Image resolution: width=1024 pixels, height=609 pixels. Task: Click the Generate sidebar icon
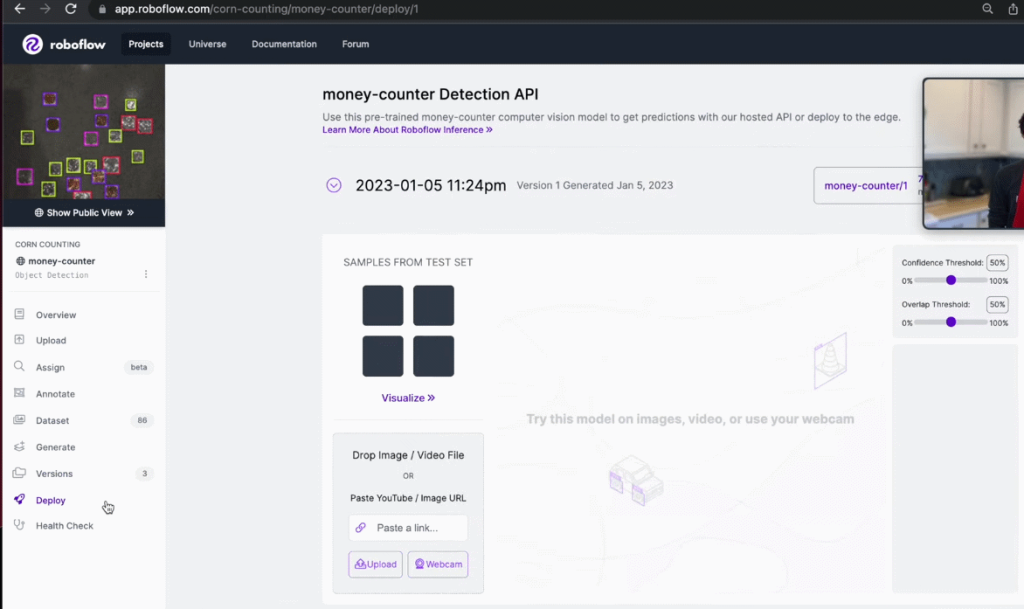pyautogui.click(x=20, y=446)
